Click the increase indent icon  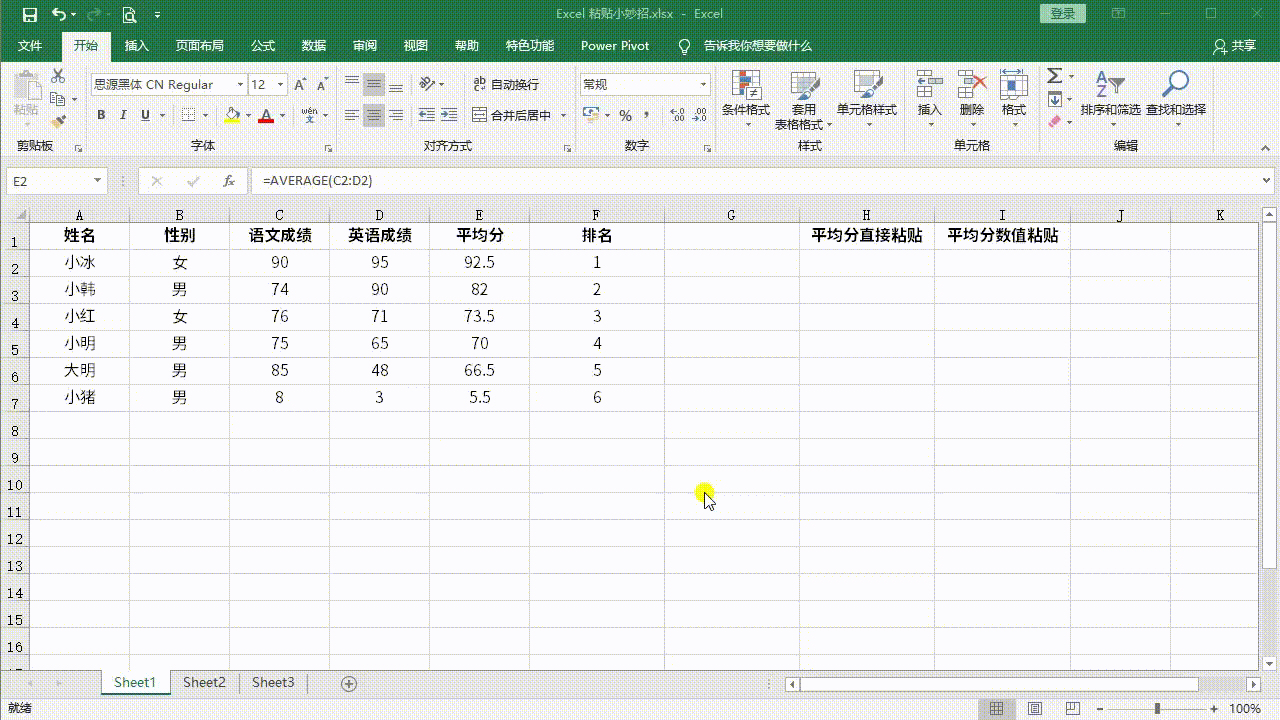(x=449, y=116)
